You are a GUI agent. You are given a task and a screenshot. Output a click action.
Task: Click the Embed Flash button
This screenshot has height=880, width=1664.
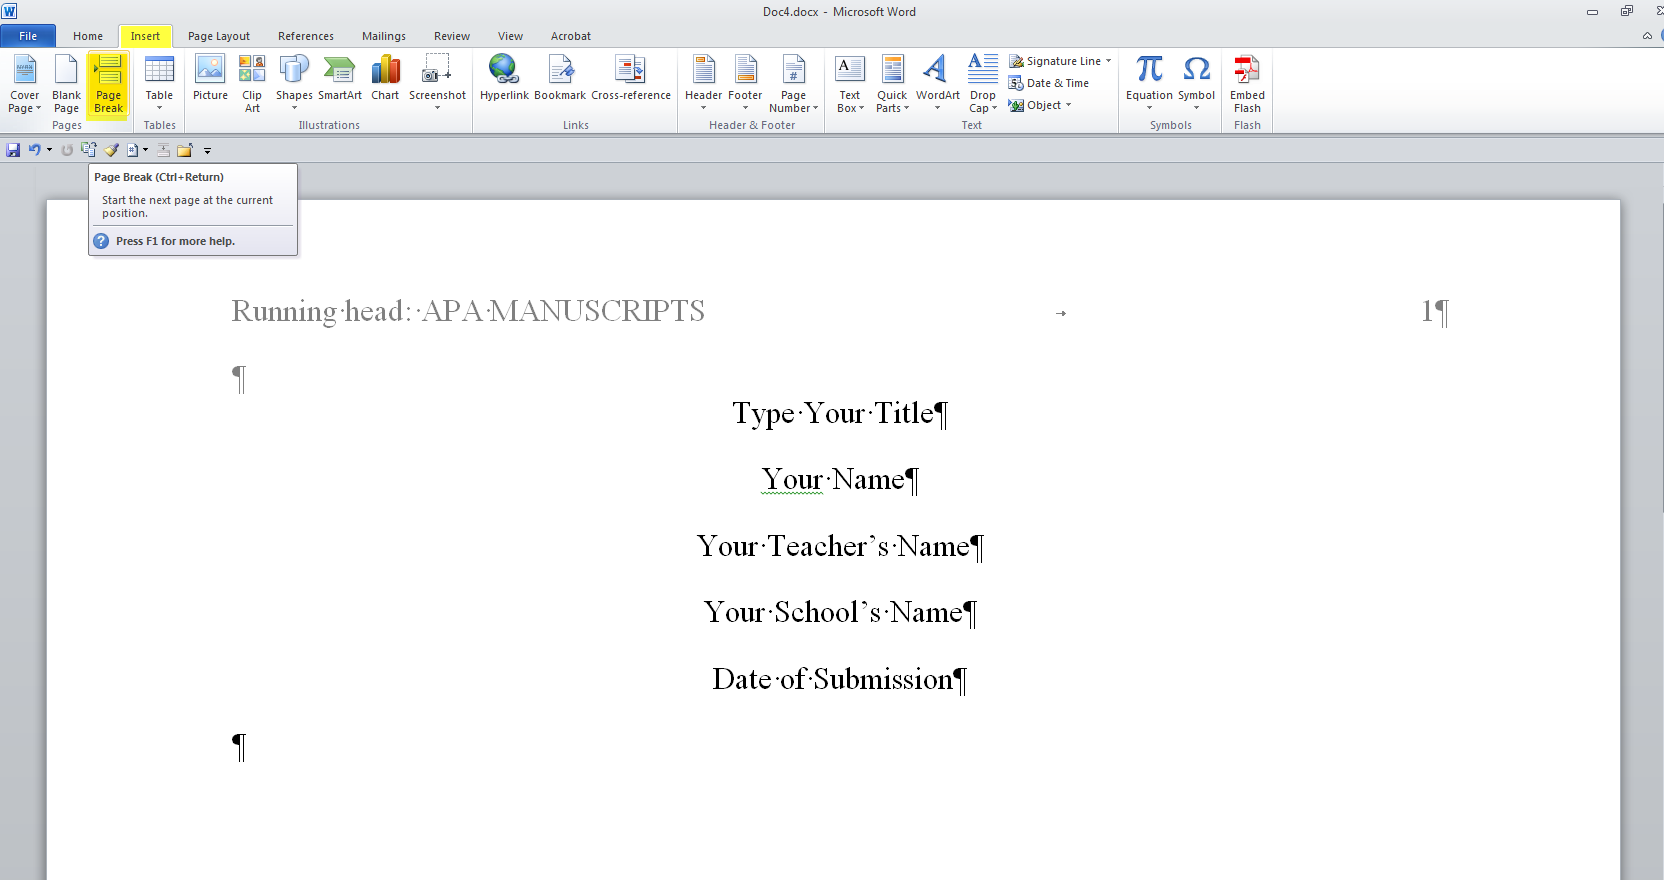click(x=1247, y=84)
